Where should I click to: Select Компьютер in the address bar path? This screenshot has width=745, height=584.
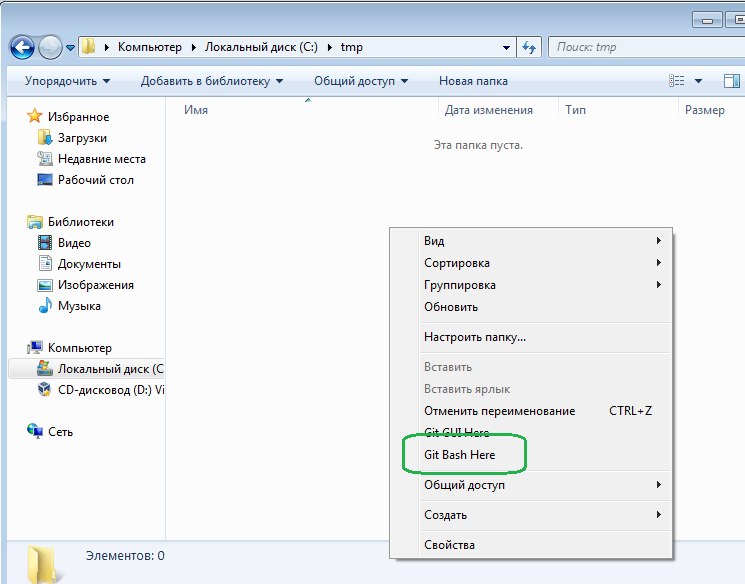click(x=150, y=47)
